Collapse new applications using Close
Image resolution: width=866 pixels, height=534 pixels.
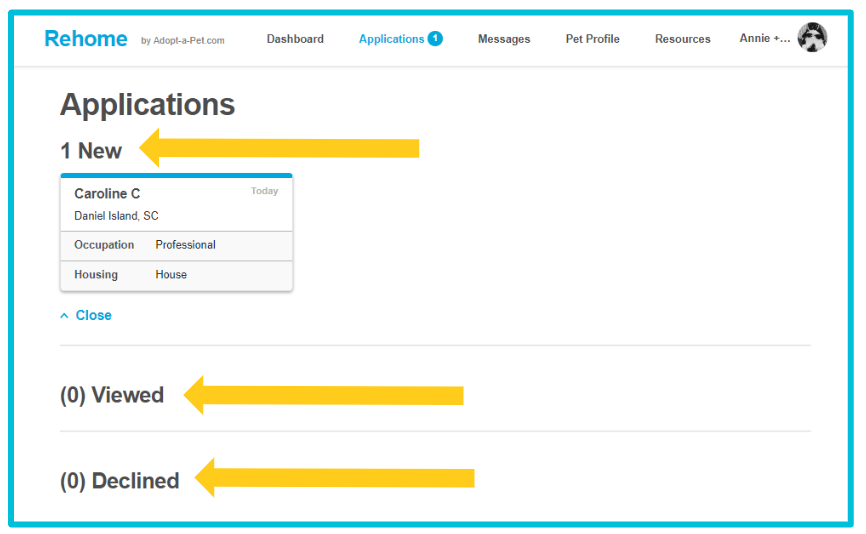tap(93, 316)
